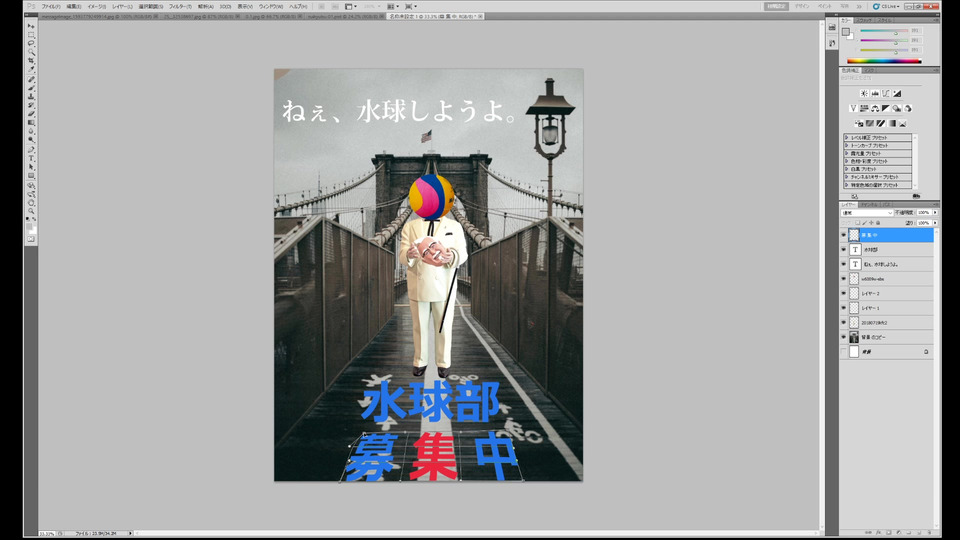This screenshot has width=960, height=540.
Task: Hide the レイヤー 2 layer
Action: pyautogui.click(x=844, y=293)
